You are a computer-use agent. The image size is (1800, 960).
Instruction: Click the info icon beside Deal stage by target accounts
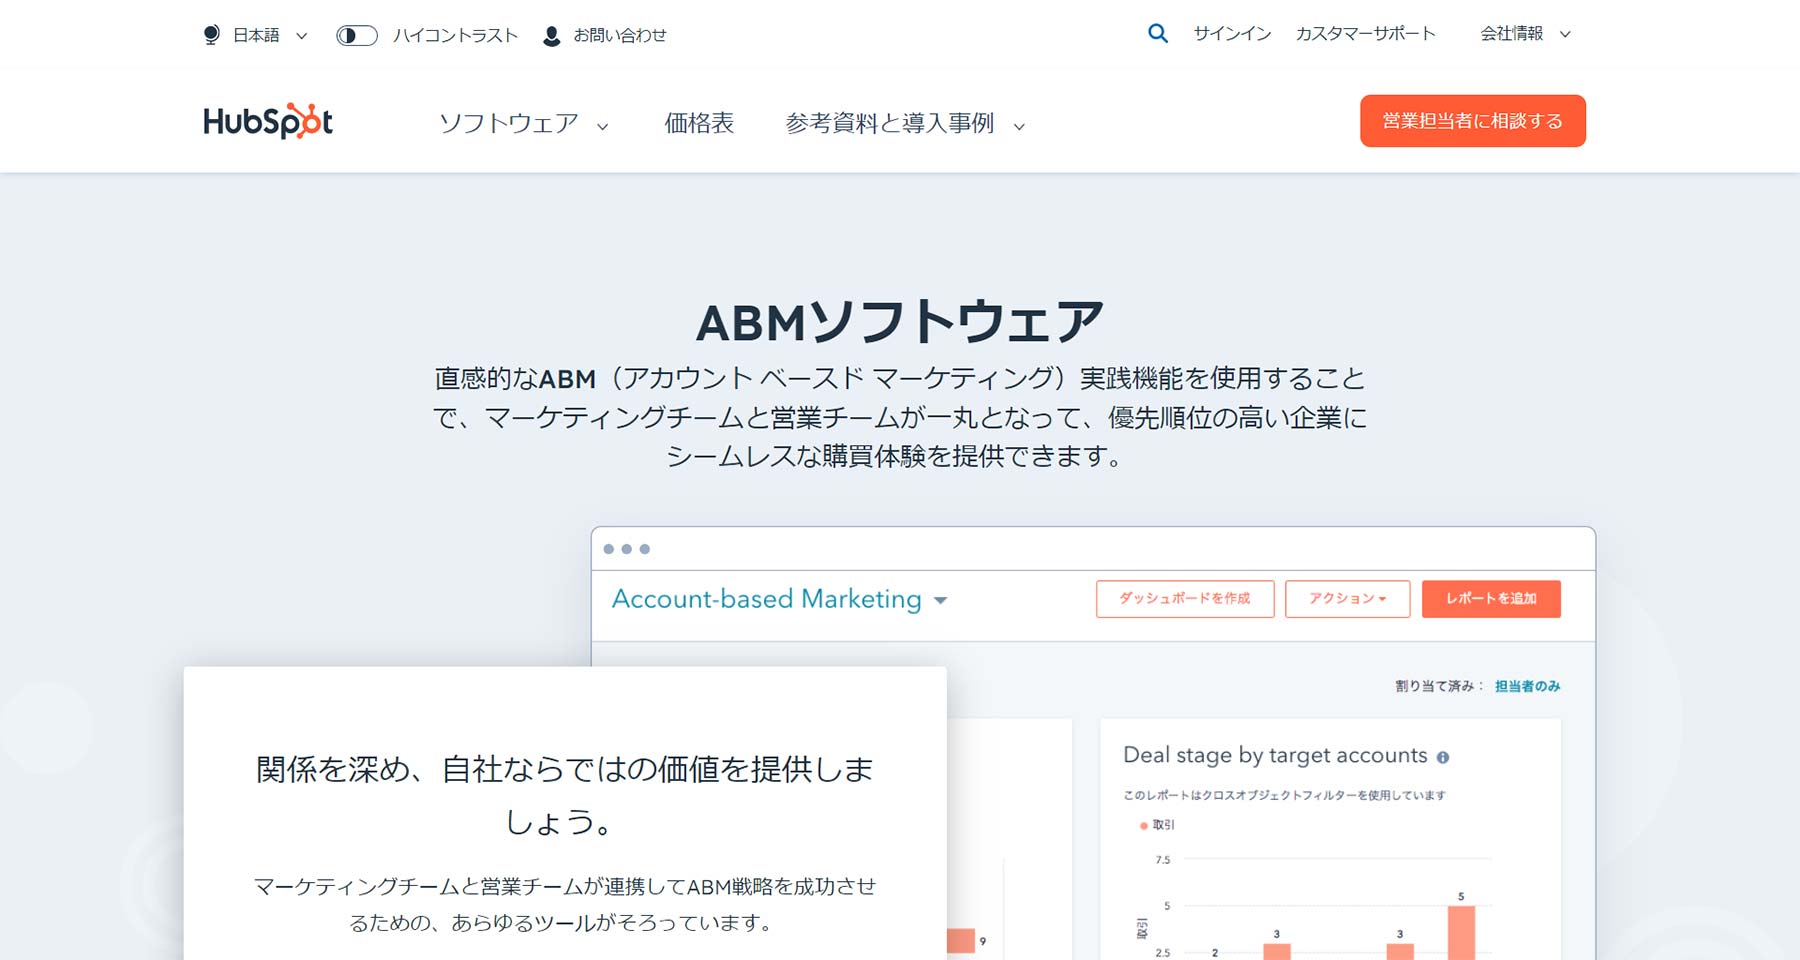[1443, 757]
